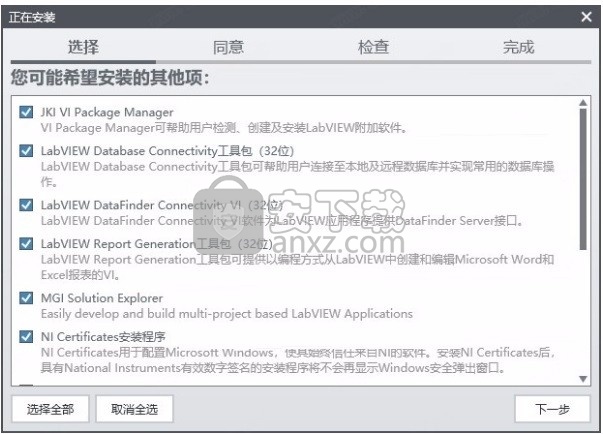Select the 选择 step tab
This screenshot has width=603, height=434.
click(x=83, y=47)
